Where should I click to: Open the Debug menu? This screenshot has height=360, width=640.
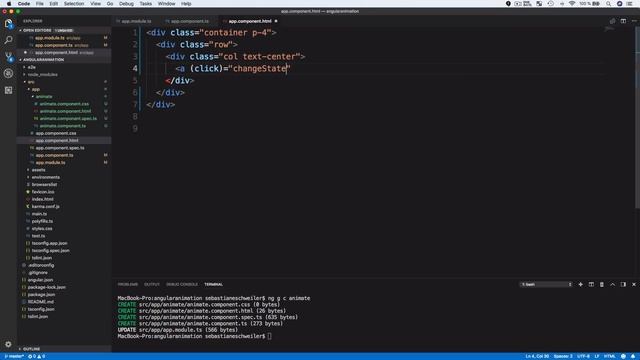pos(126,4)
